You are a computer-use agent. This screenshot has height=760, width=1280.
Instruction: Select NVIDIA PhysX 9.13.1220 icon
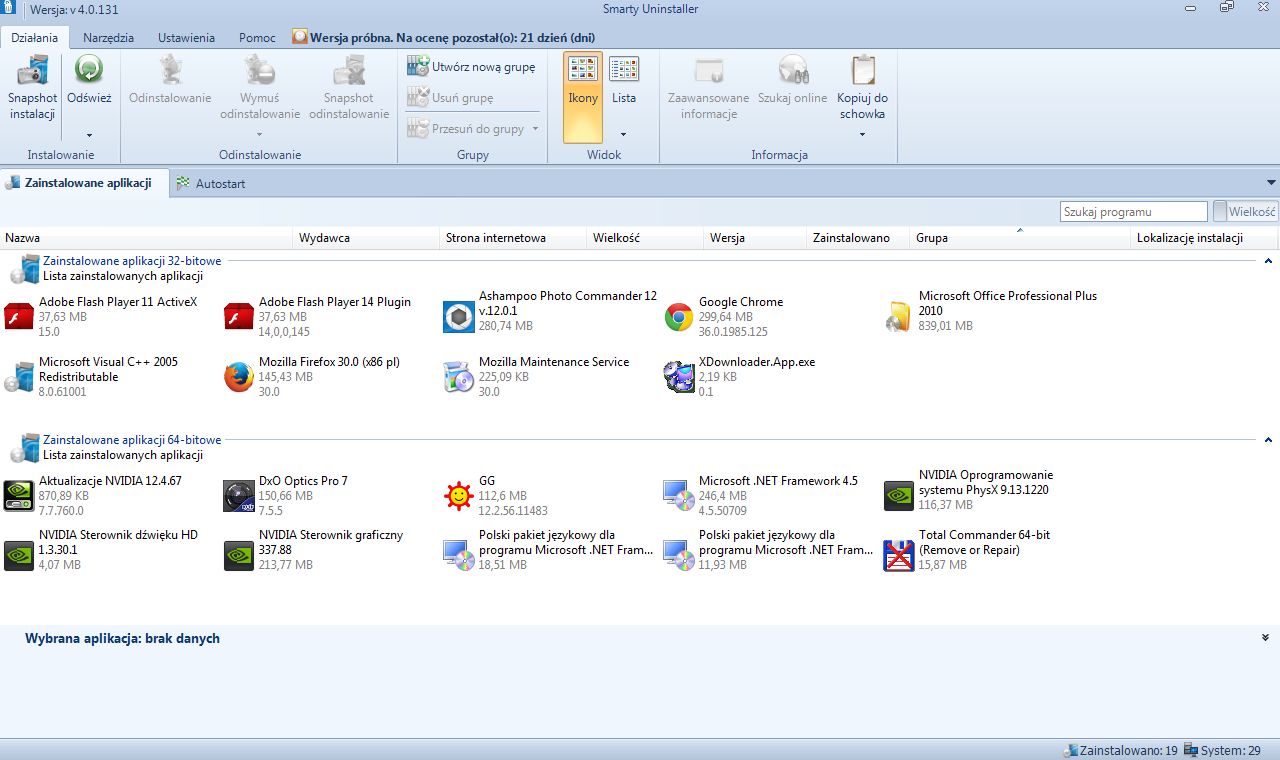[x=899, y=495]
